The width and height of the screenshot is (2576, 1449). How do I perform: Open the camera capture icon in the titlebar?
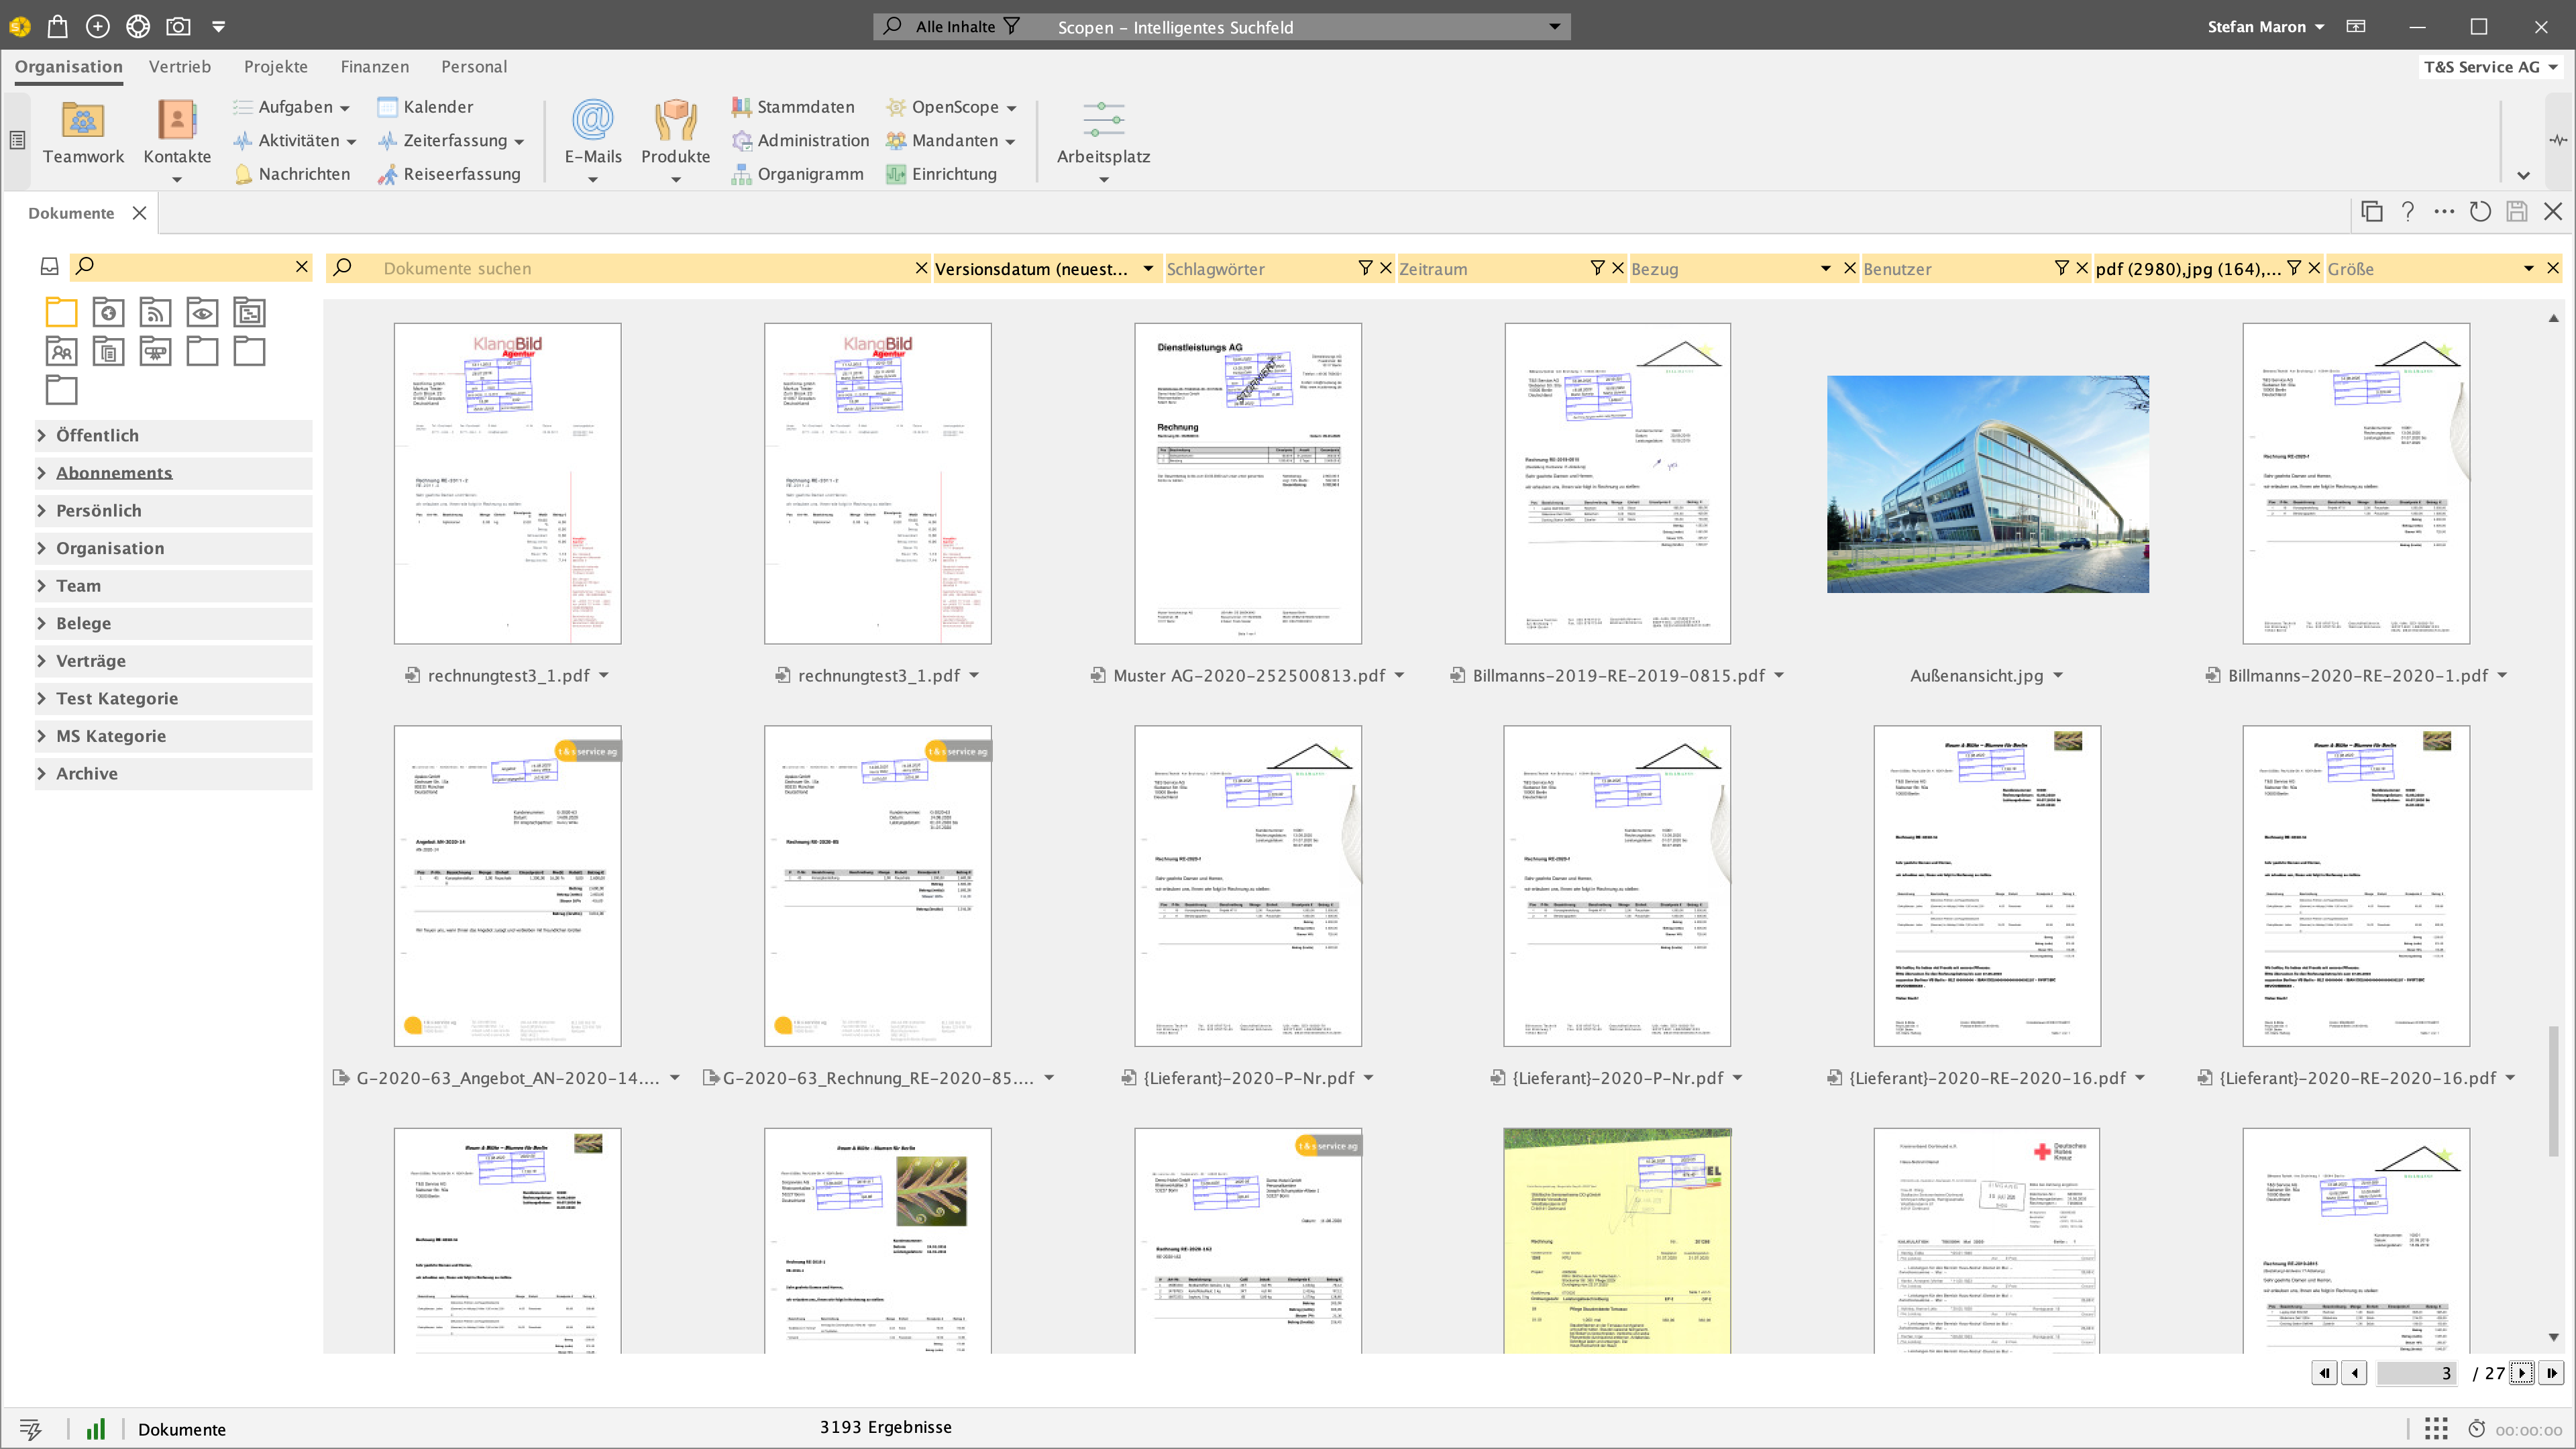point(178,26)
